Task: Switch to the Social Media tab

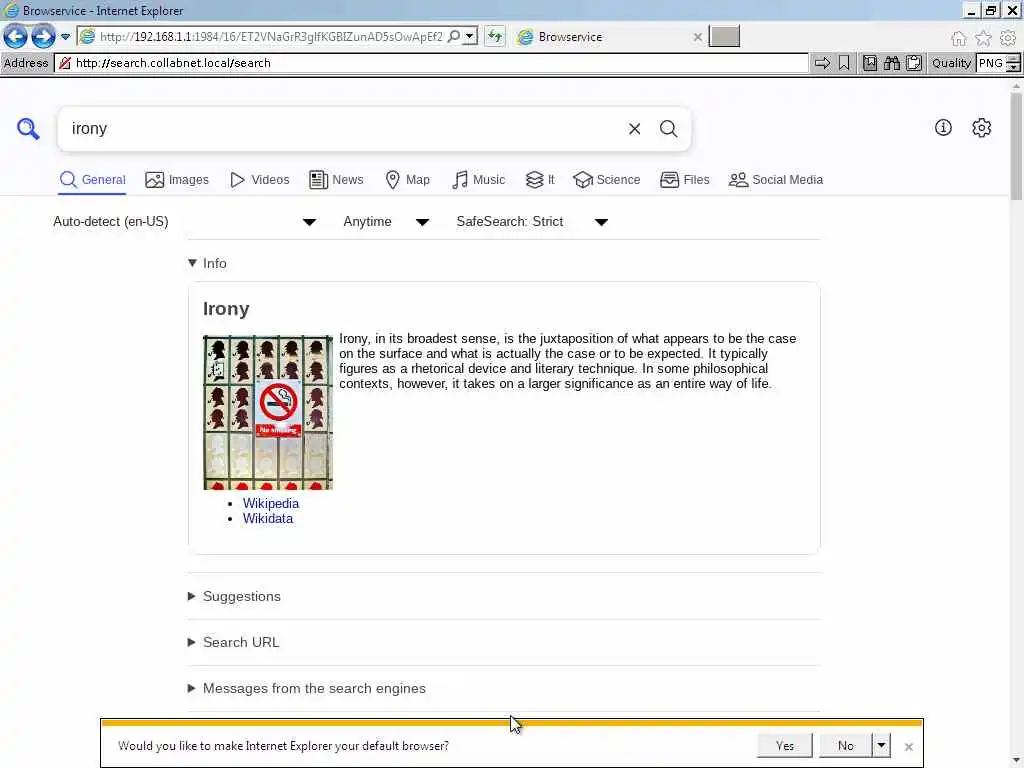Action: pyautogui.click(x=775, y=180)
